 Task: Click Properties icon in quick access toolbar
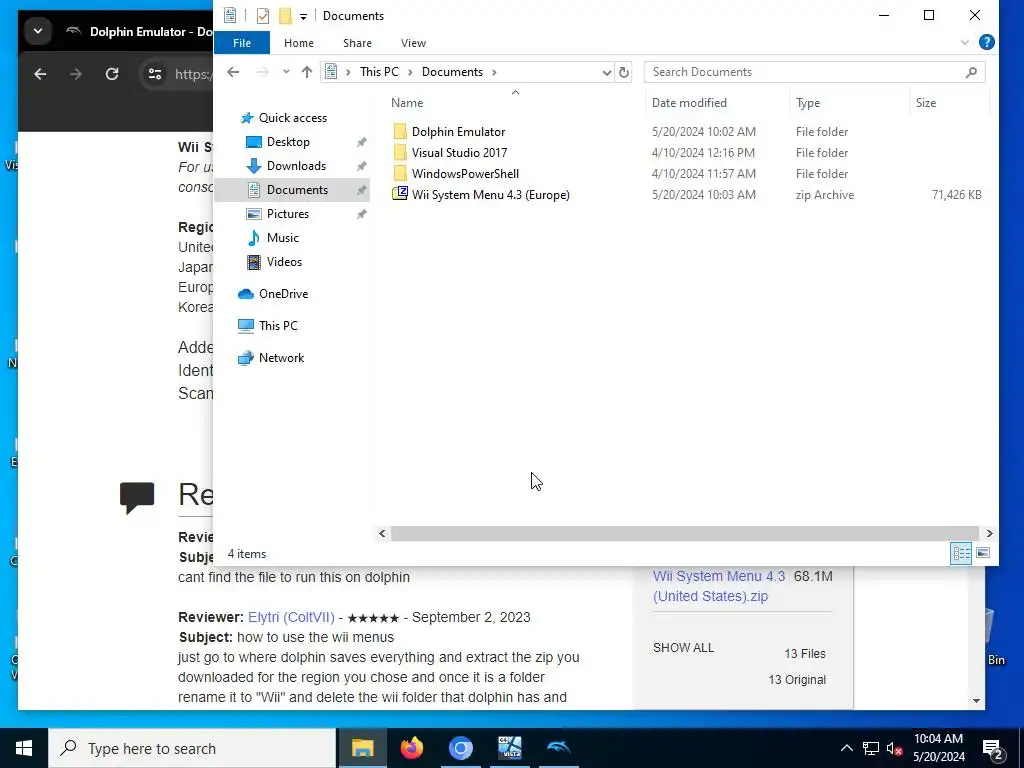[263, 16]
